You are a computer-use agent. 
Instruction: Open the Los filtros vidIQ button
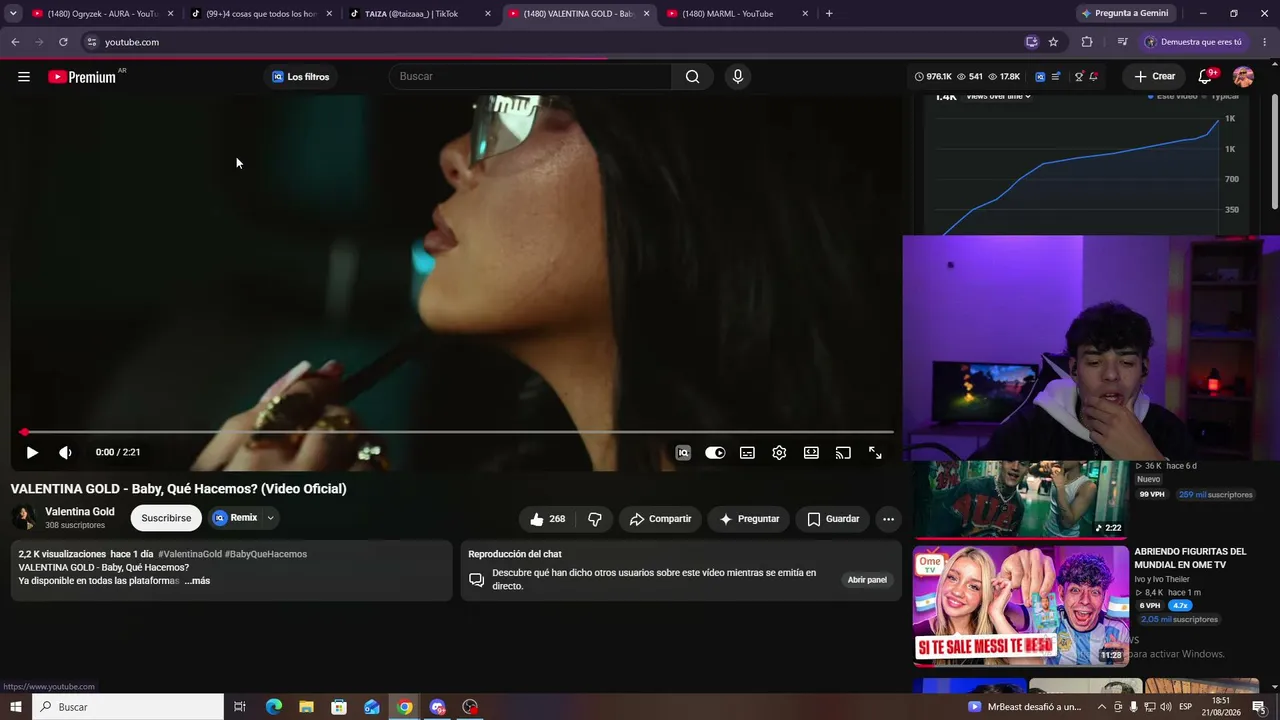pos(300,77)
